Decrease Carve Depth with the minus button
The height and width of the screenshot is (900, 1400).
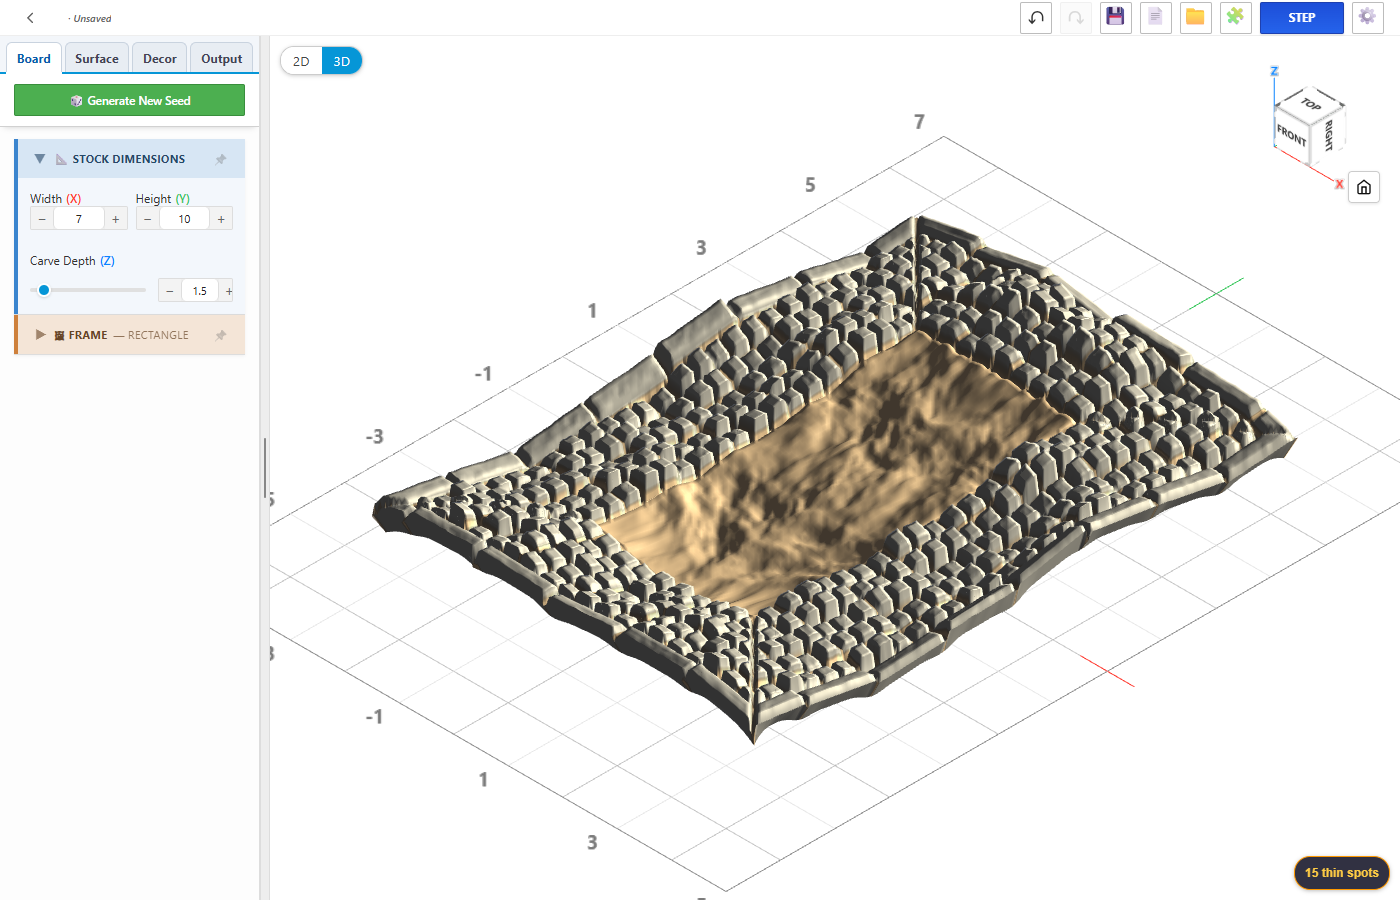click(170, 291)
